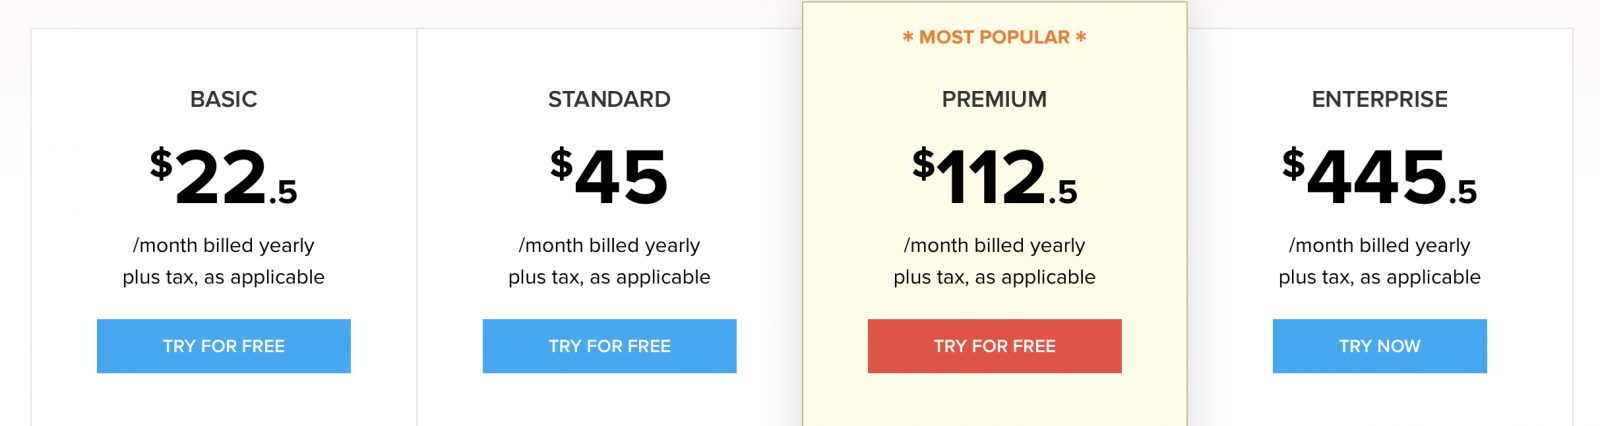
Task: Select the STANDARD plan heading
Action: pos(609,99)
